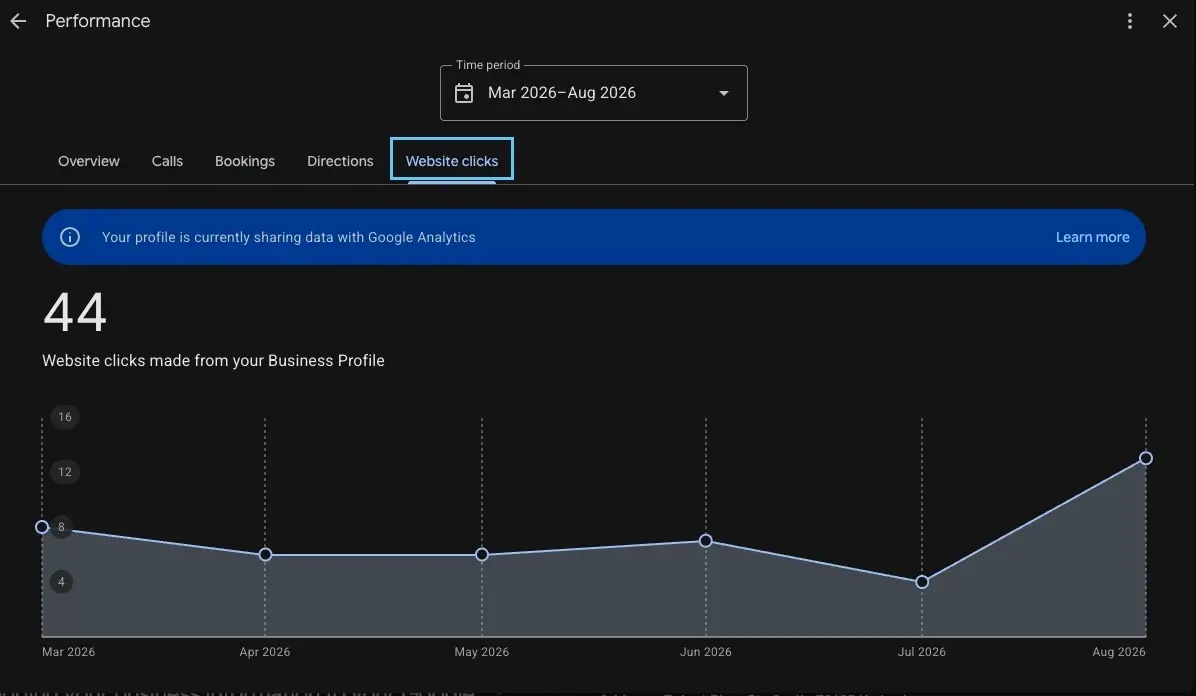1196x696 pixels.
Task: Click the Mar 2026 axis label
Action: [69, 652]
